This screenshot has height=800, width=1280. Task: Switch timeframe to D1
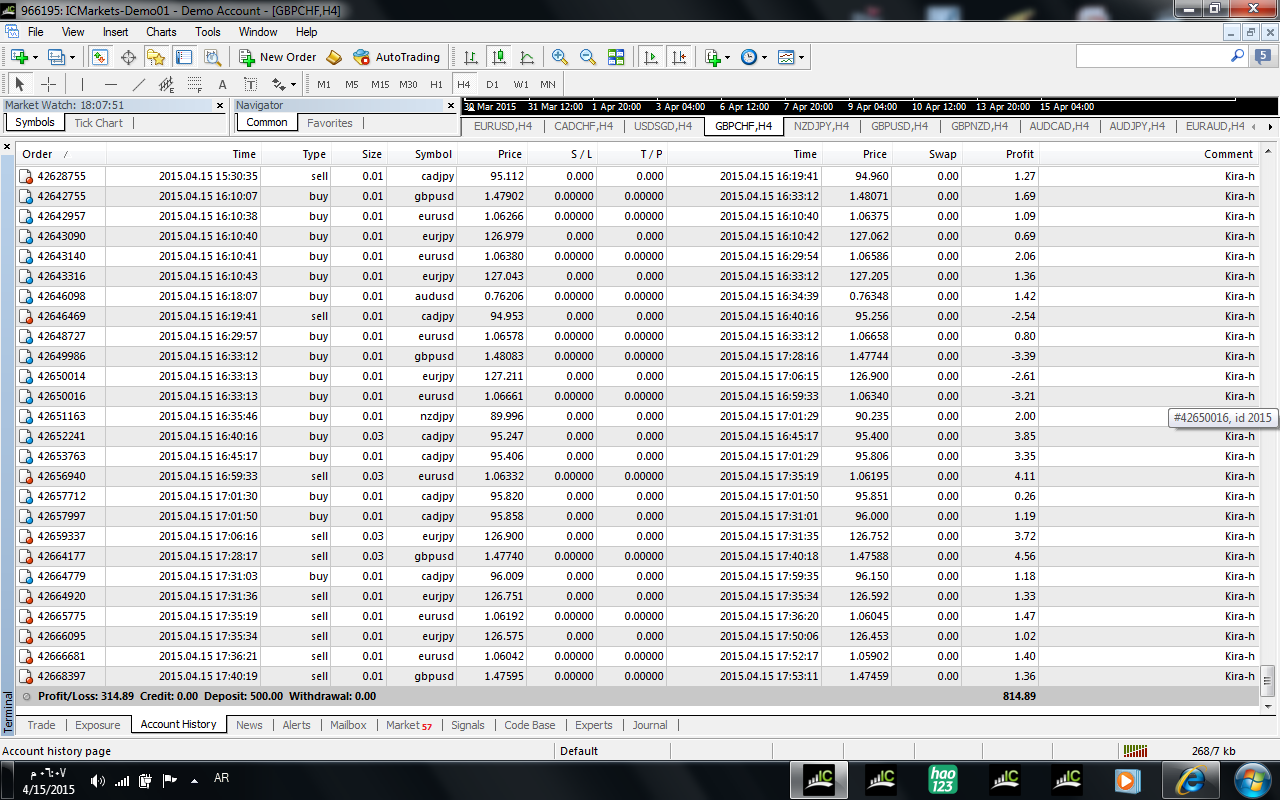click(492, 84)
